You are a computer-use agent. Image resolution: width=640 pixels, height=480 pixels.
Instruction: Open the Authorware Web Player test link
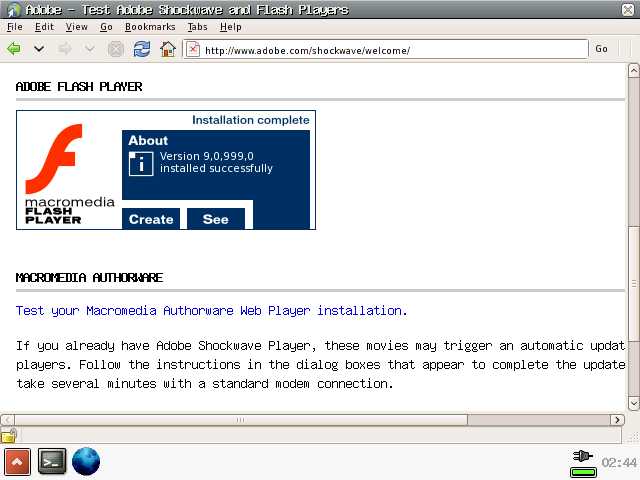click(x=211, y=311)
